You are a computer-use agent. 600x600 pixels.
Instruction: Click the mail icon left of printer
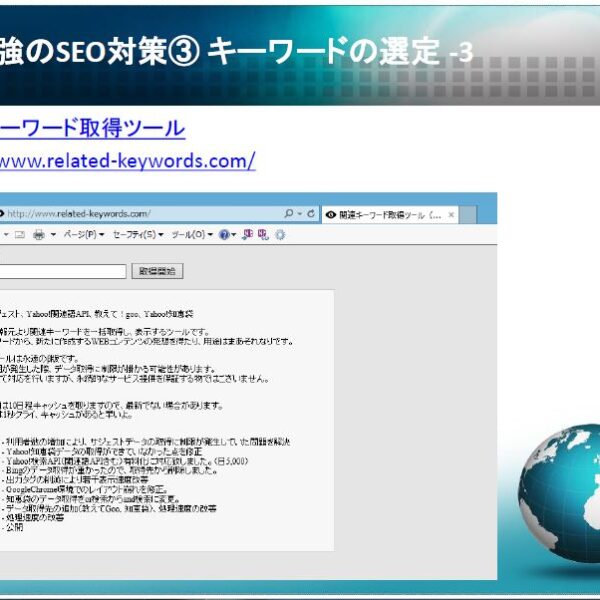click(x=19, y=235)
